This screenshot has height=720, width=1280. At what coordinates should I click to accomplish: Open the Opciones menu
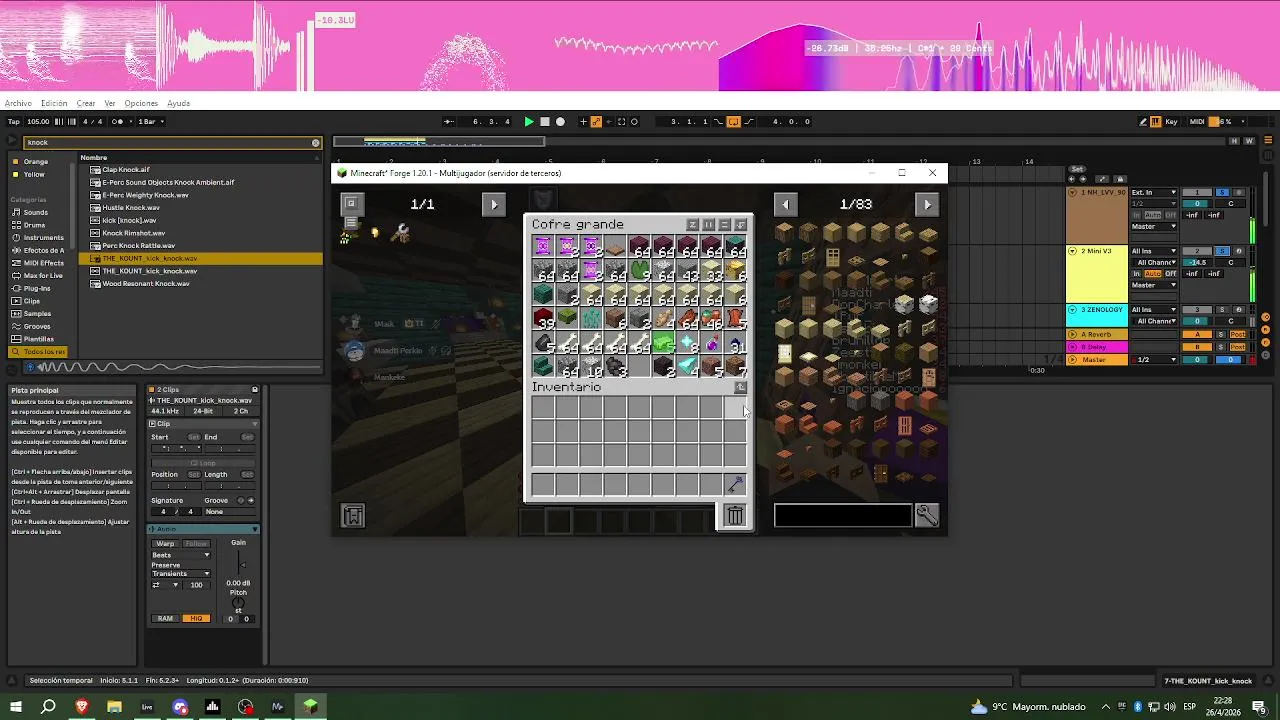pyautogui.click(x=141, y=103)
